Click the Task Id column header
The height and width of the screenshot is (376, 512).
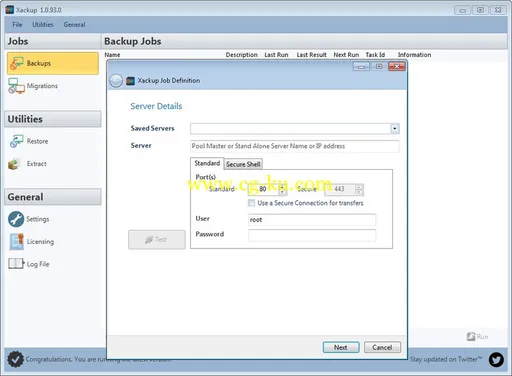375,55
